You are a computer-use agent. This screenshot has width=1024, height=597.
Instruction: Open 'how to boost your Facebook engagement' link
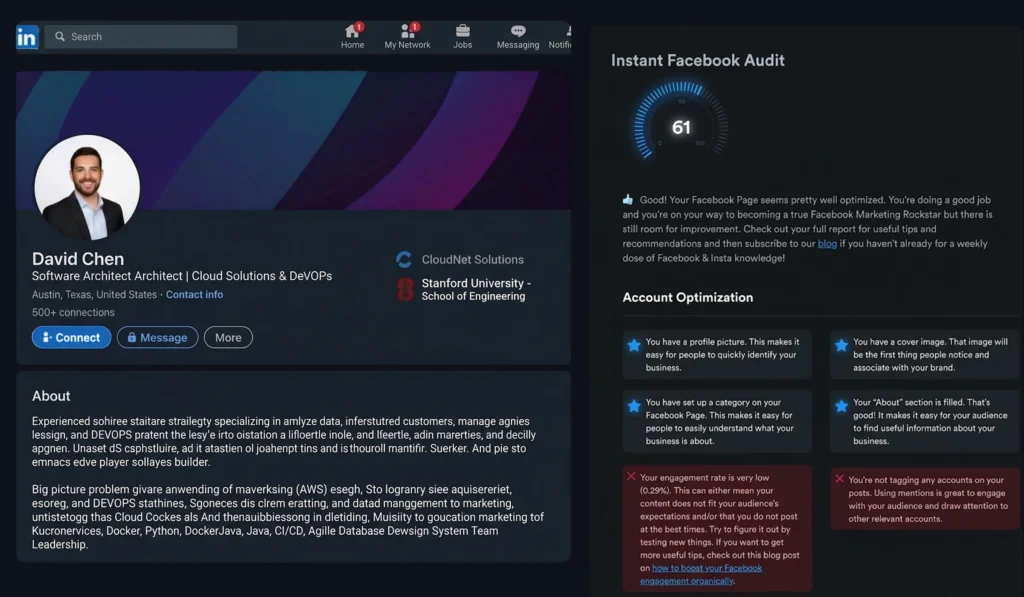pyautogui.click(x=700, y=574)
